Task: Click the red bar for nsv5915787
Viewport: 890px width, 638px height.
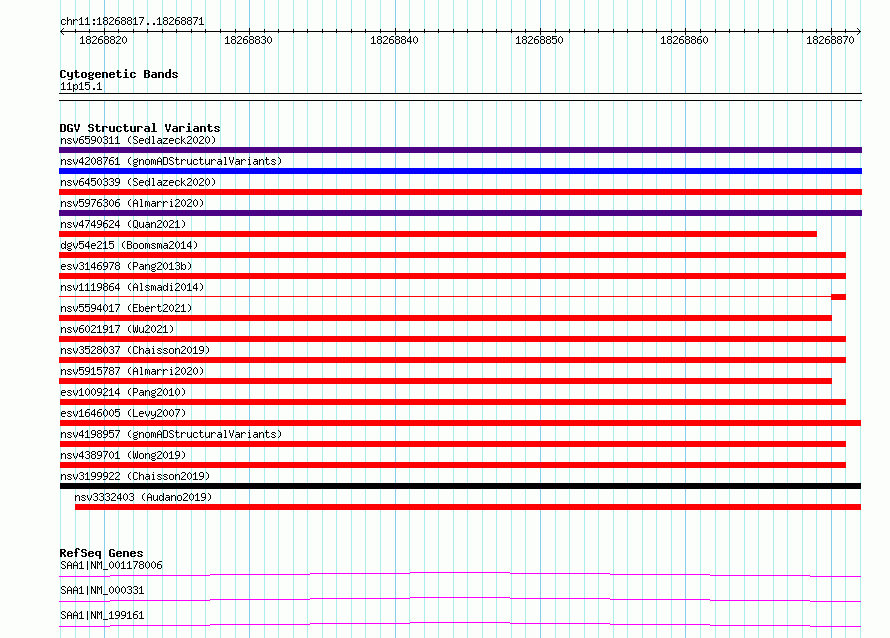Action: (x=445, y=381)
